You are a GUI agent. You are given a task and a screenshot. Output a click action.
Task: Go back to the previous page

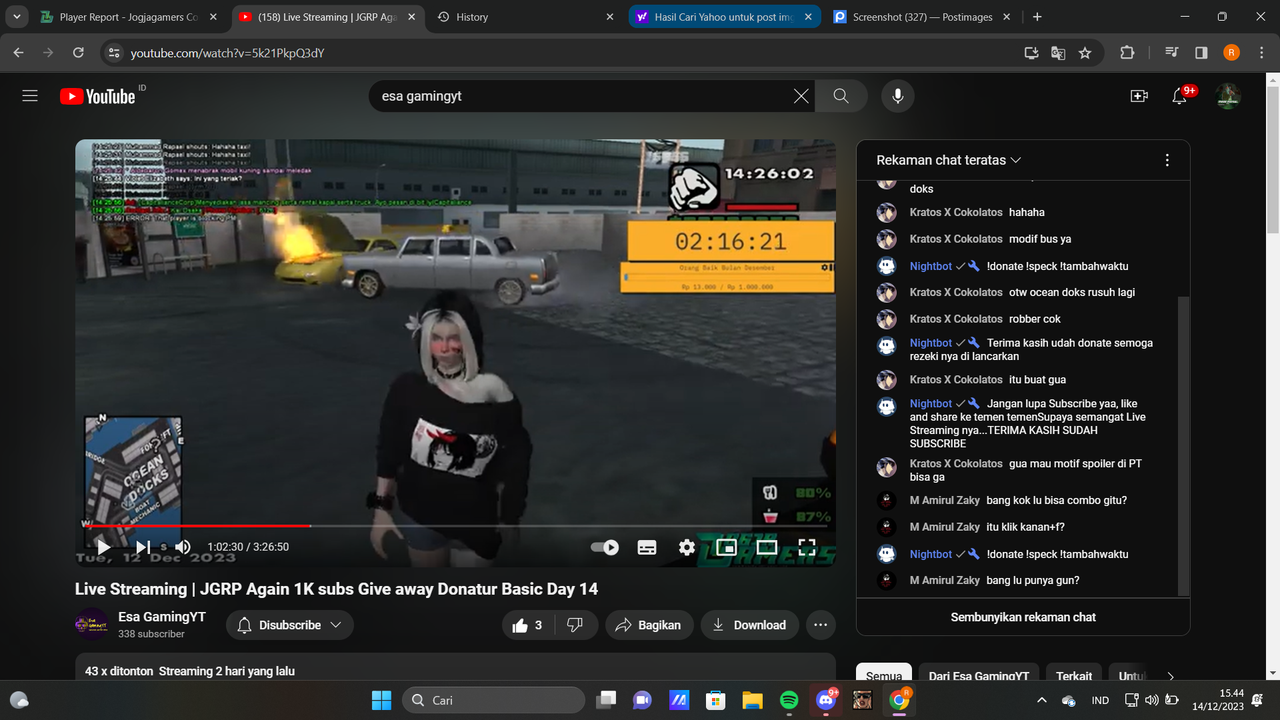pos(18,53)
